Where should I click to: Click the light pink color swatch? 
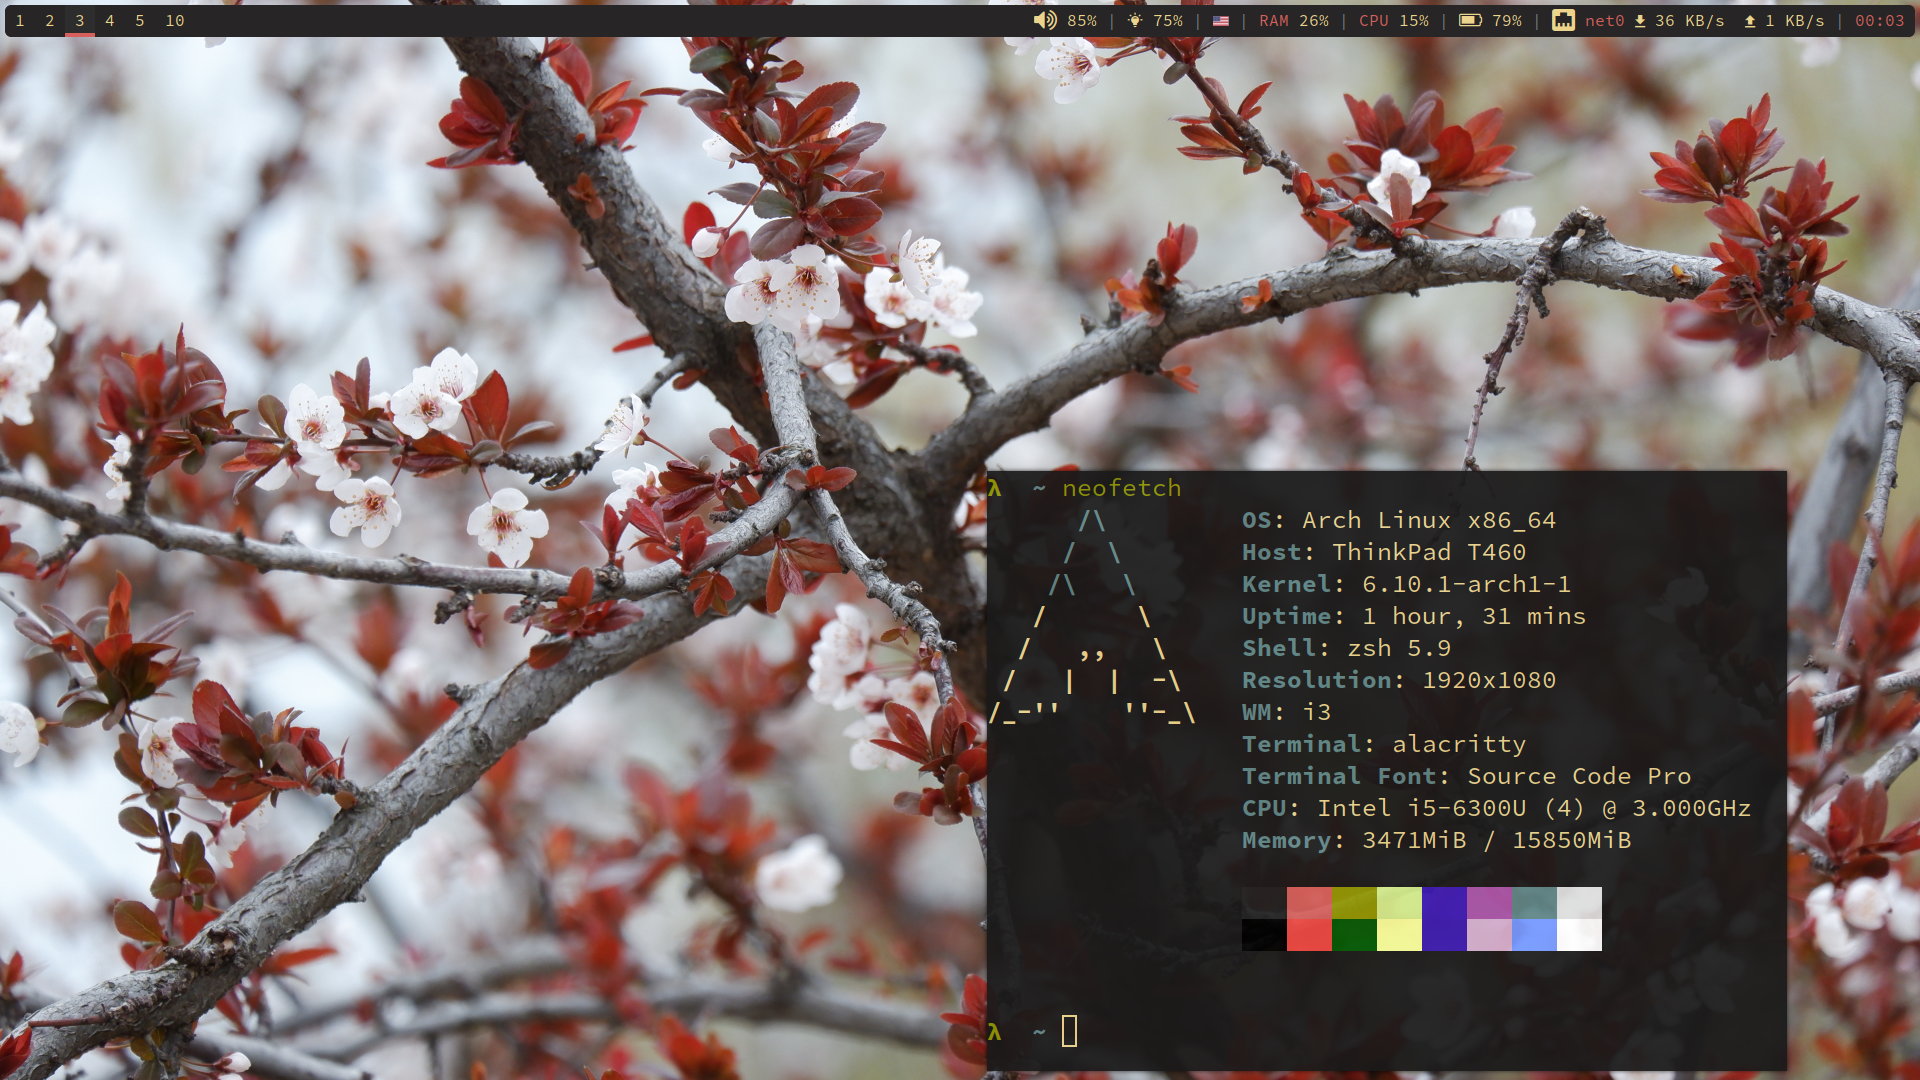click(x=1489, y=935)
